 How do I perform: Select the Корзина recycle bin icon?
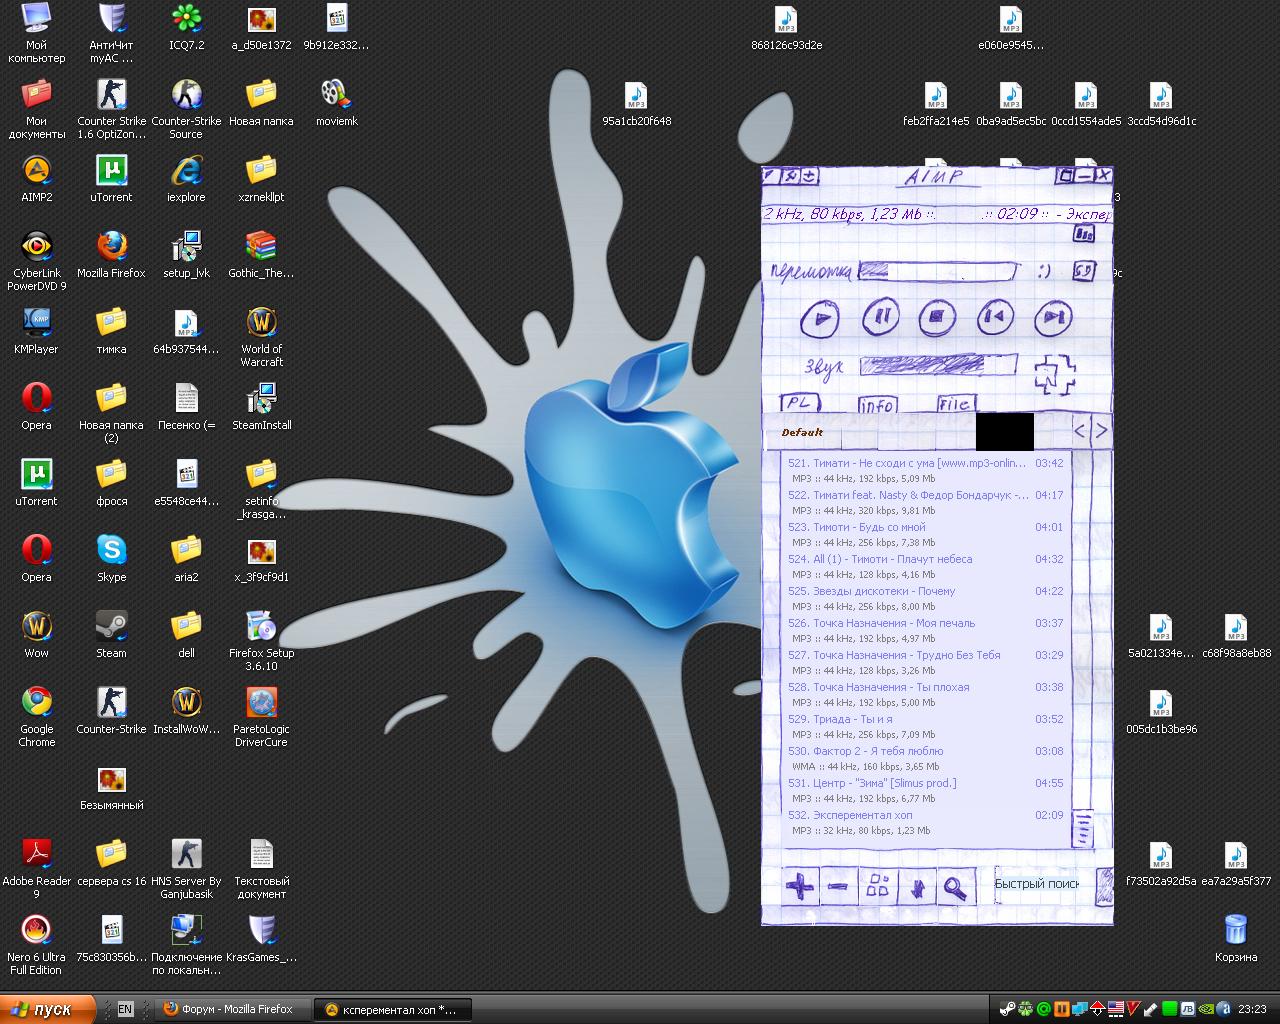(1236, 939)
